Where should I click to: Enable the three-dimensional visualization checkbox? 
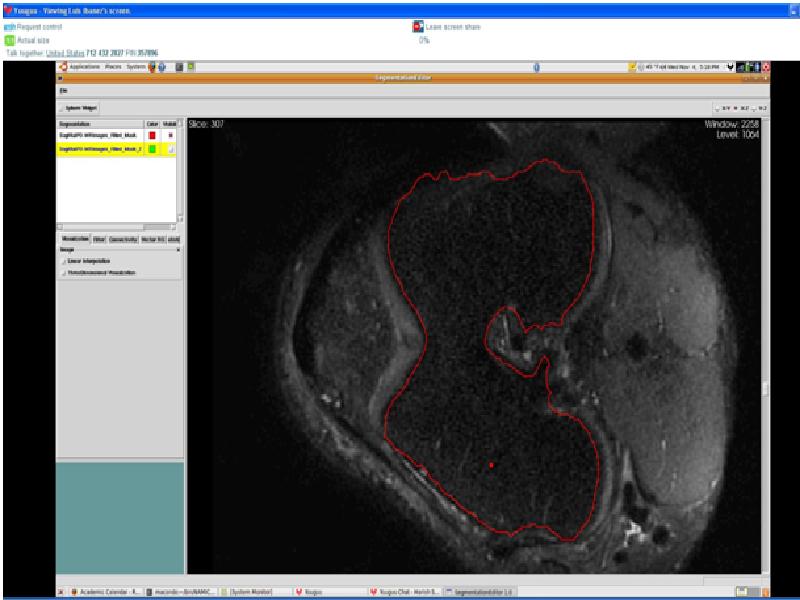(x=63, y=272)
